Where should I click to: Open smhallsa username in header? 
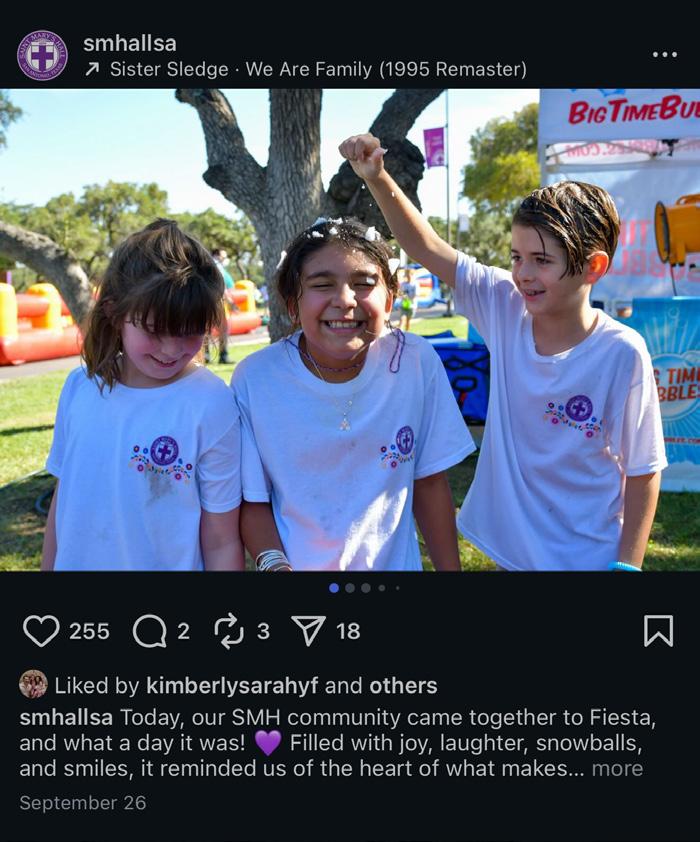tap(130, 43)
